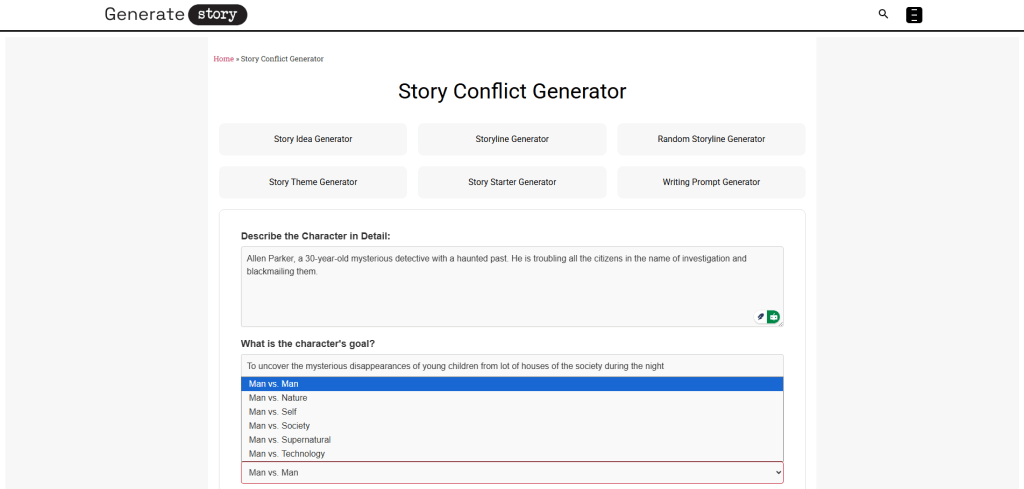Screen dimensions: 1024x489
Task: Choose Man vs. Self from the list
Action: pyautogui.click(x=512, y=412)
